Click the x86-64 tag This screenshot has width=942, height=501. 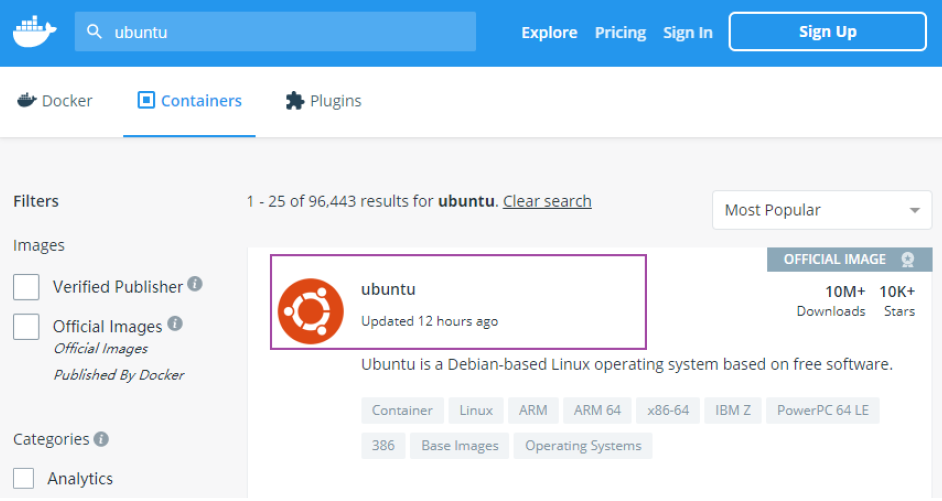pyautogui.click(x=668, y=410)
